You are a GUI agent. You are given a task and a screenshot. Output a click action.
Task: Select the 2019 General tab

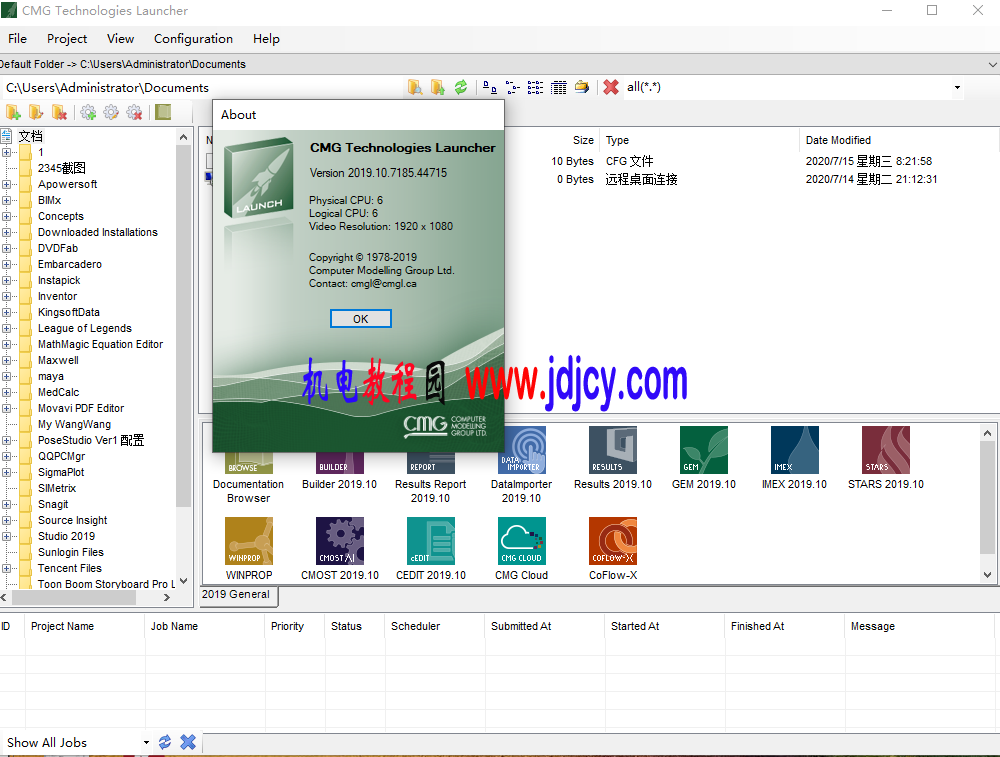pos(236,594)
